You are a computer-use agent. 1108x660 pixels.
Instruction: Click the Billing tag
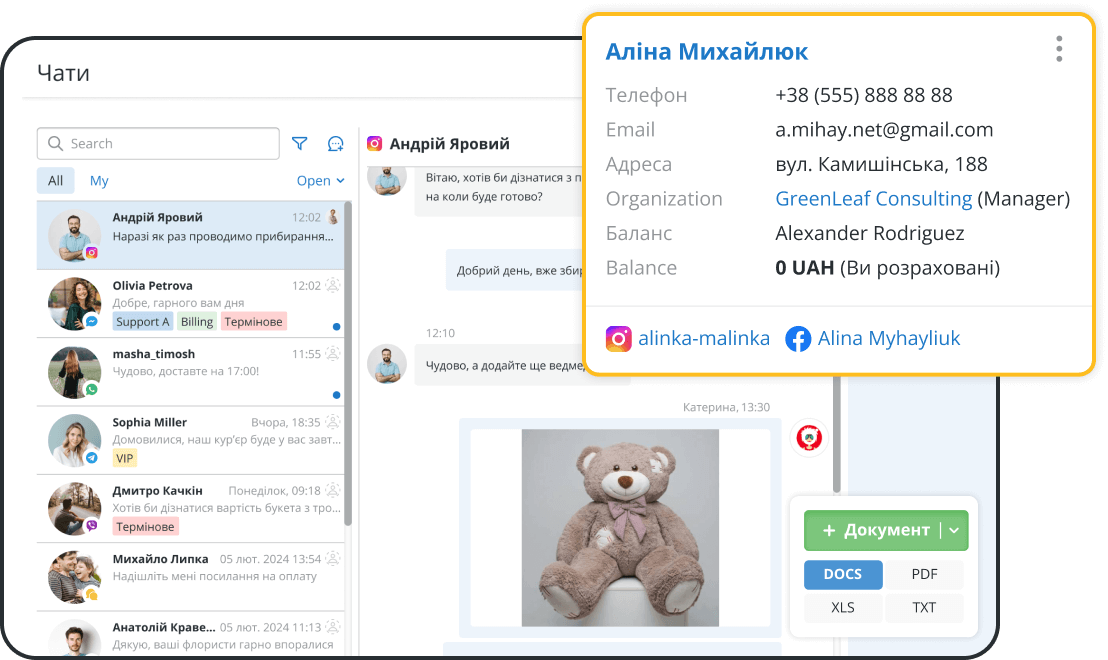pyautogui.click(x=196, y=322)
